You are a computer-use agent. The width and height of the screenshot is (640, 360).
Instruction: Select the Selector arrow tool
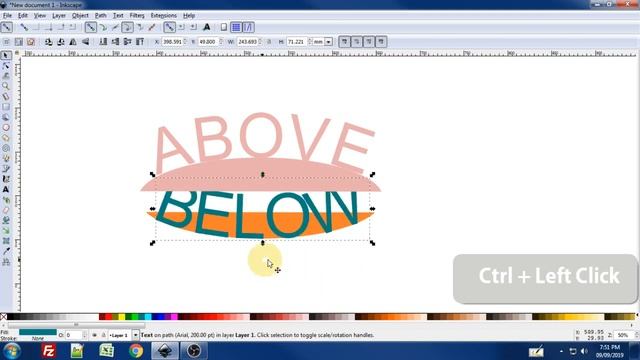coord(6,55)
